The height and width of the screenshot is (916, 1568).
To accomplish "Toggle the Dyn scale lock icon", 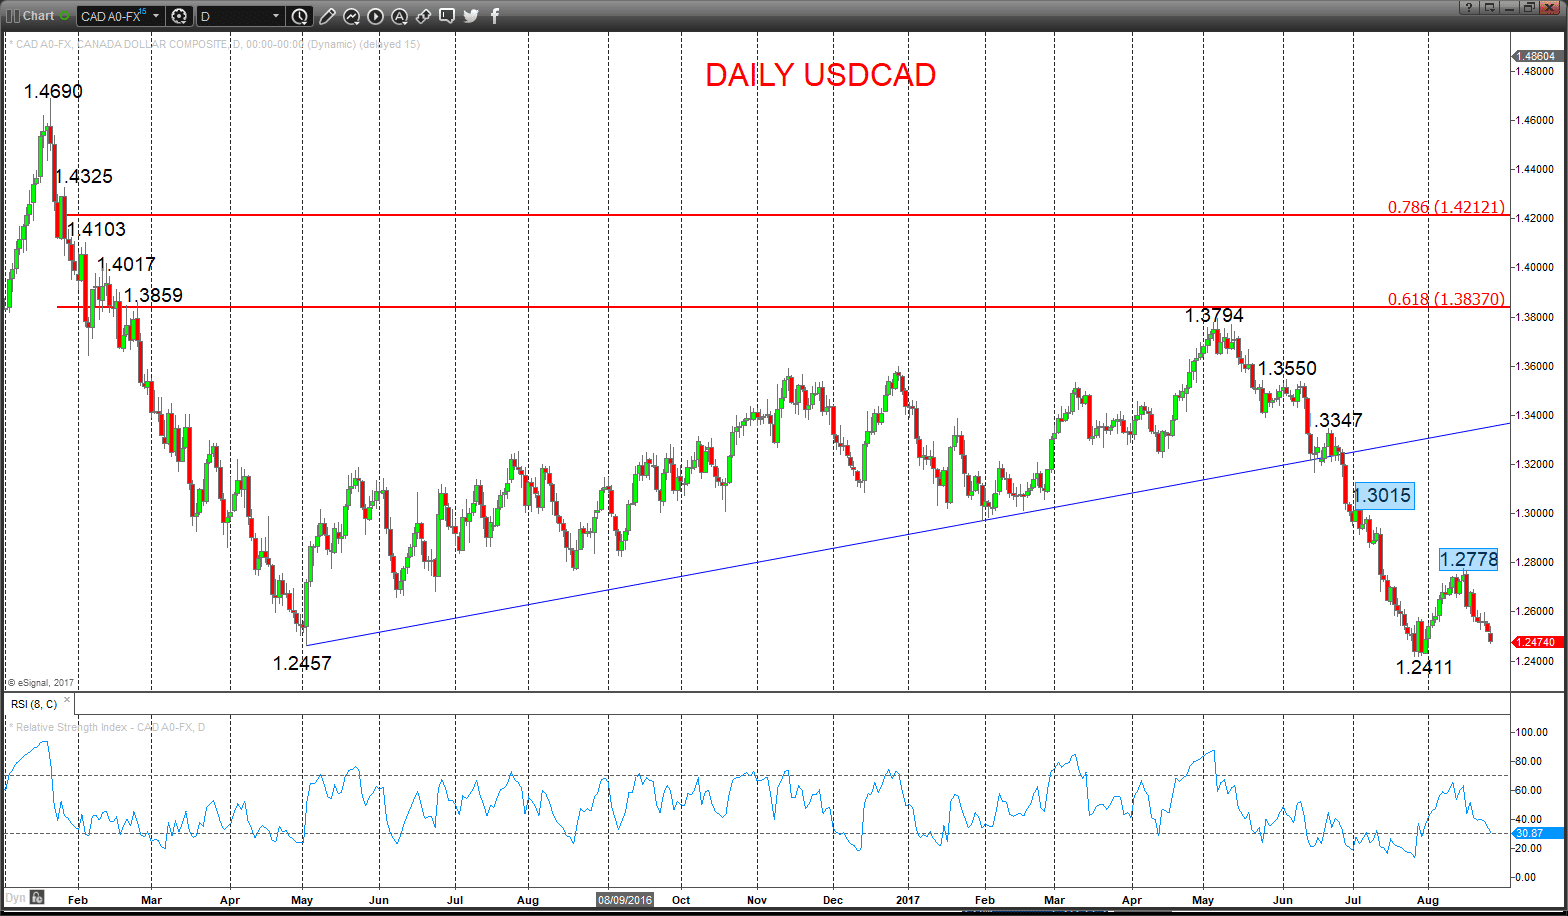I will click(x=37, y=897).
